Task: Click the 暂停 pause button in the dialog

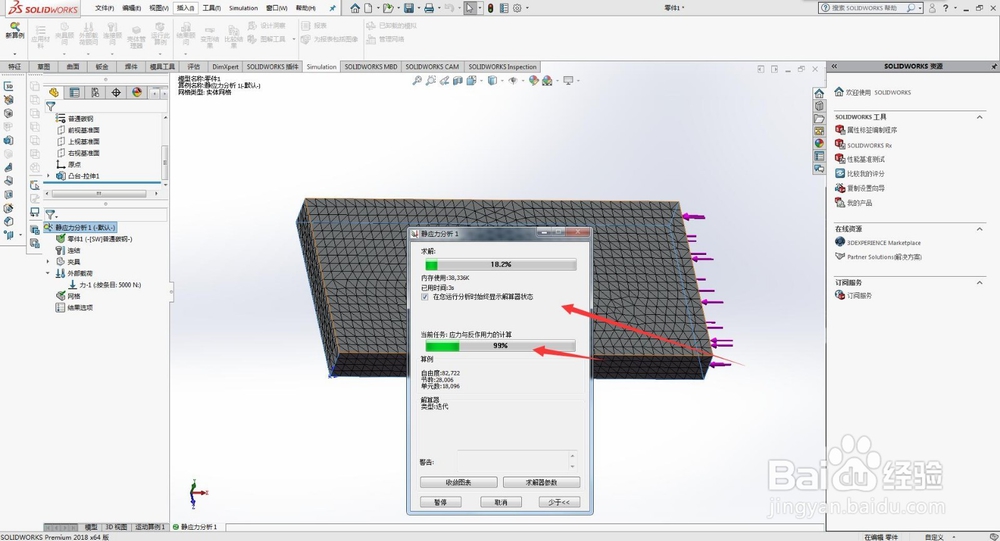Action: tap(440, 502)
